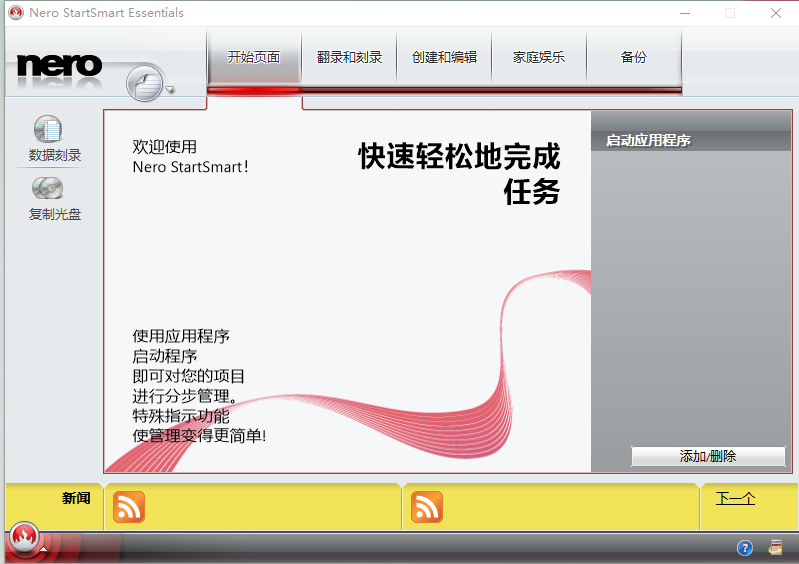Go to the 备份 tab
The image size is (799, 564).
[634, 57]
